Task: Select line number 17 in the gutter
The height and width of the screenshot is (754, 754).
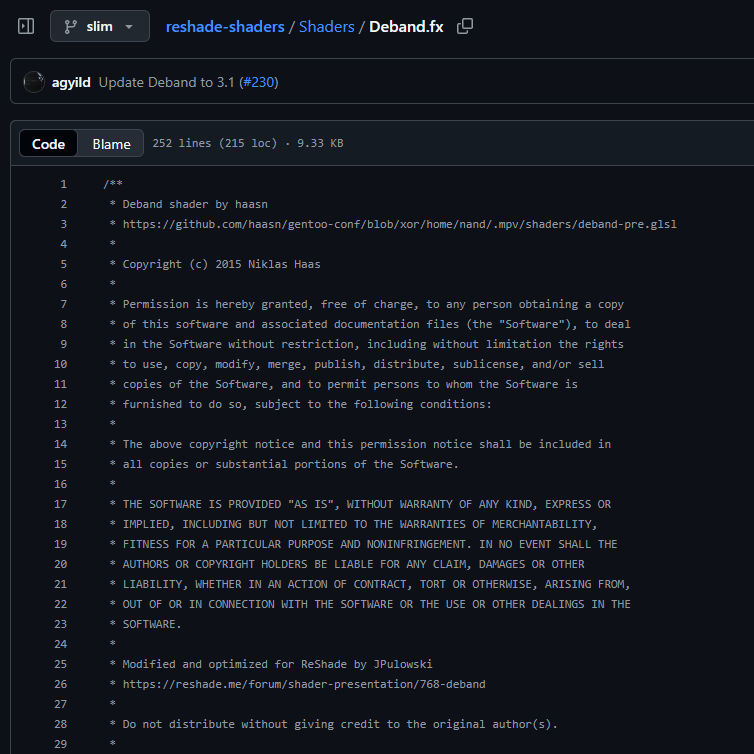Action: 60,504
